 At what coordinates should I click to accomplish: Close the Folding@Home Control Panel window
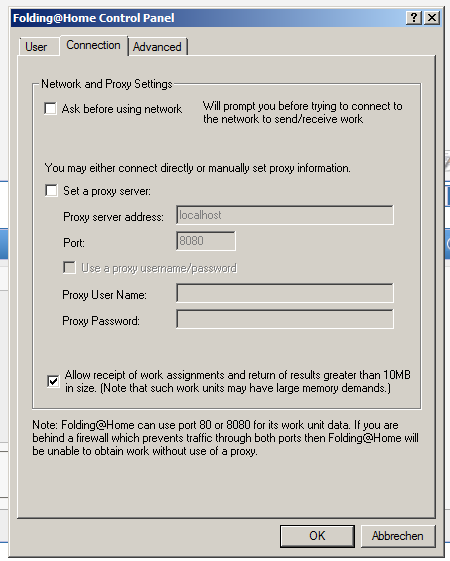coord(432,18)
